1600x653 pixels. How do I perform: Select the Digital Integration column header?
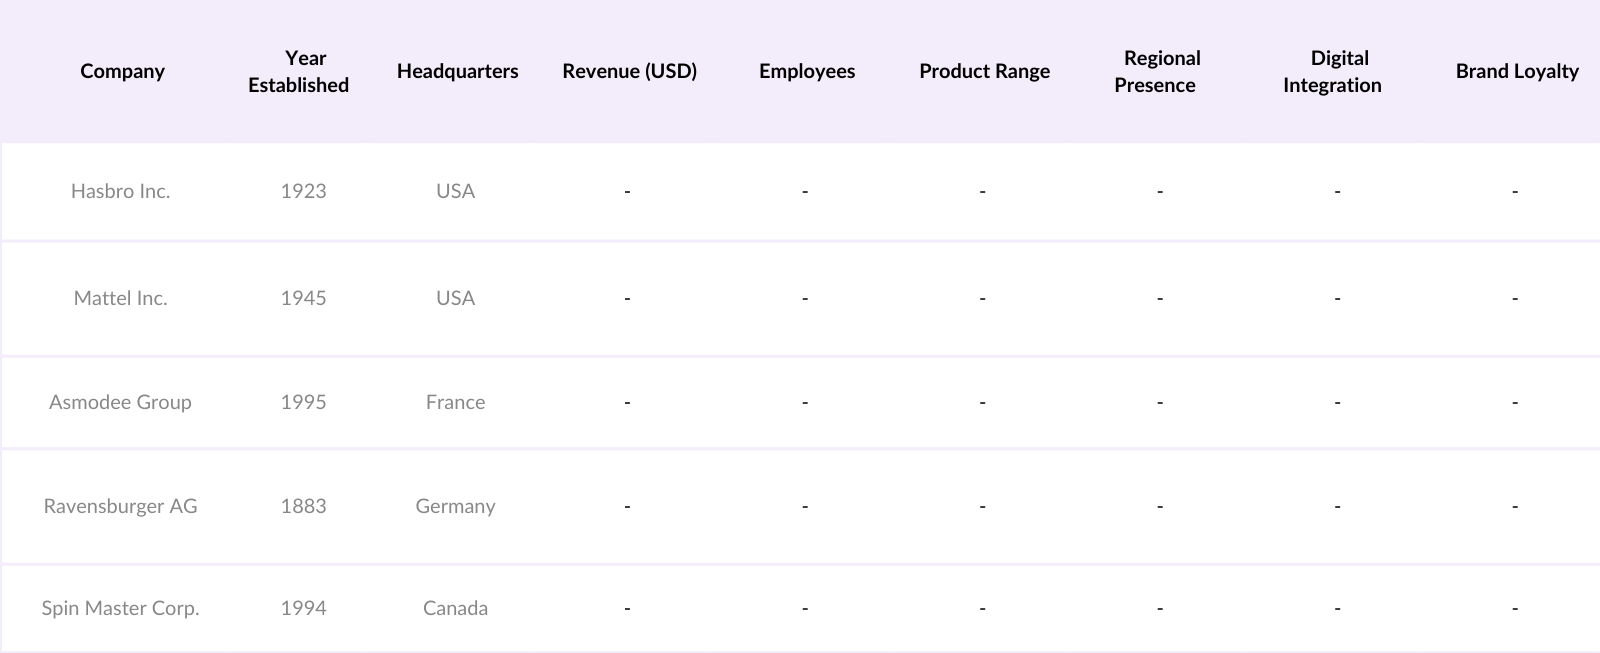[1333, 71]
